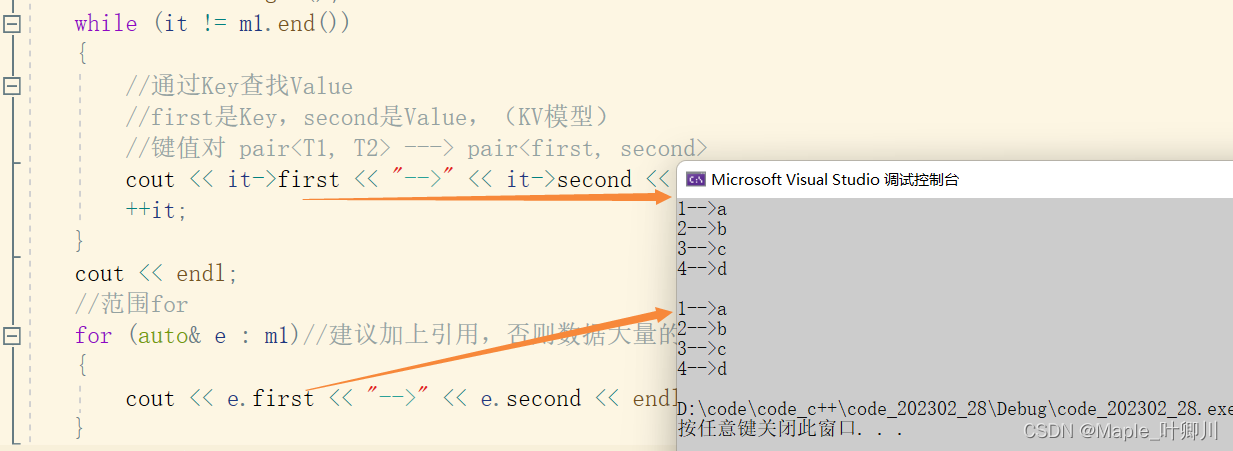1233x451 pixels.
Task: Click the first 4-->d console output line
Action: pyautogui.click(x=702, y=269)
